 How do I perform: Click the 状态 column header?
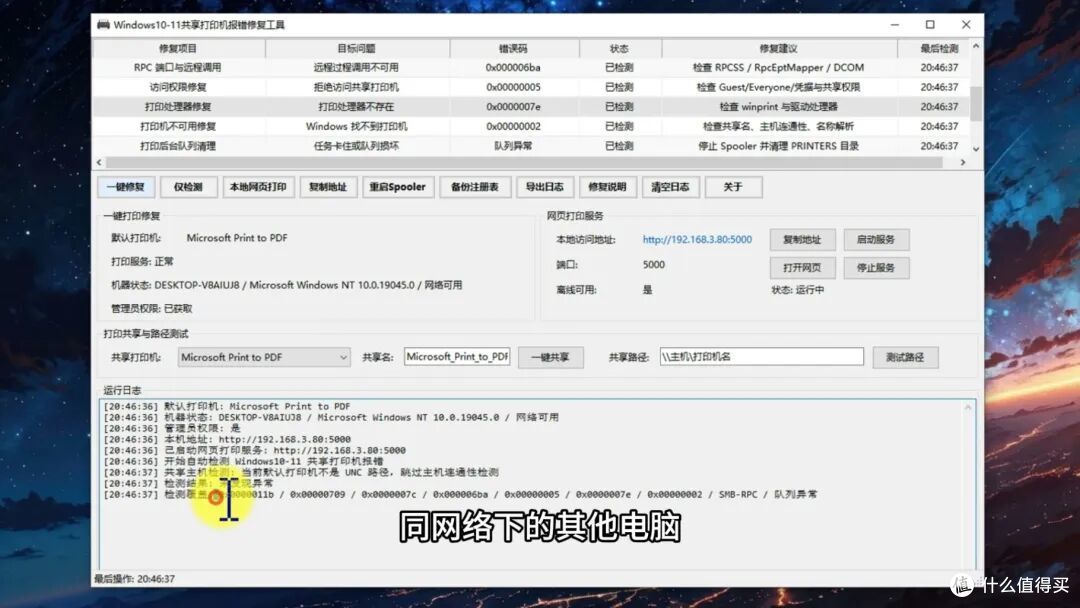tap(620, 48)
